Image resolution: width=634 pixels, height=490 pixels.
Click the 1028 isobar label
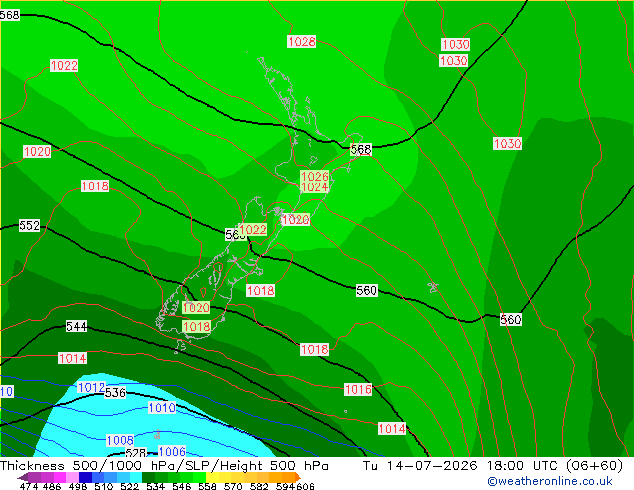302,41
